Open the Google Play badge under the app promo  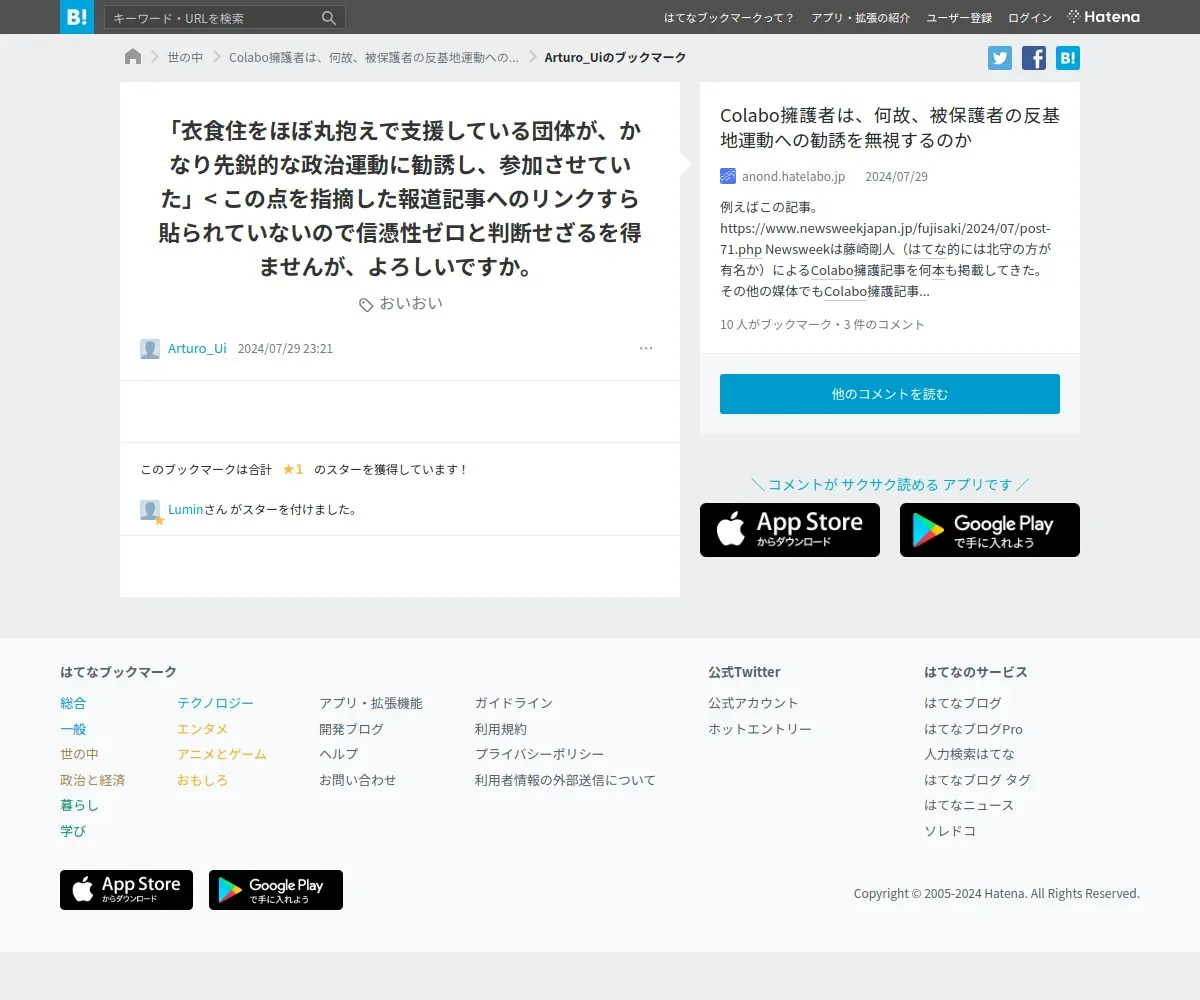[x=990, y=530]
